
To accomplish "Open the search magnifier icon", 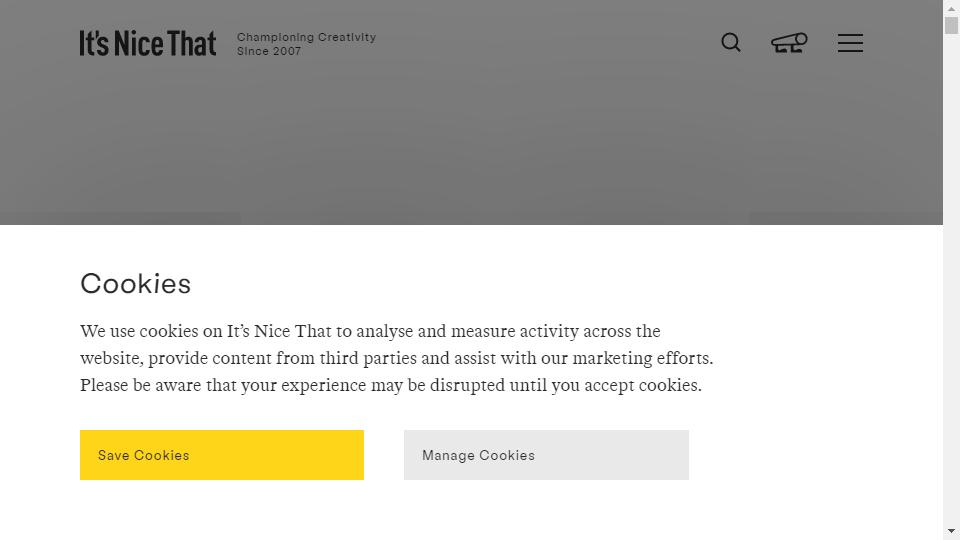I will point(730,43).
